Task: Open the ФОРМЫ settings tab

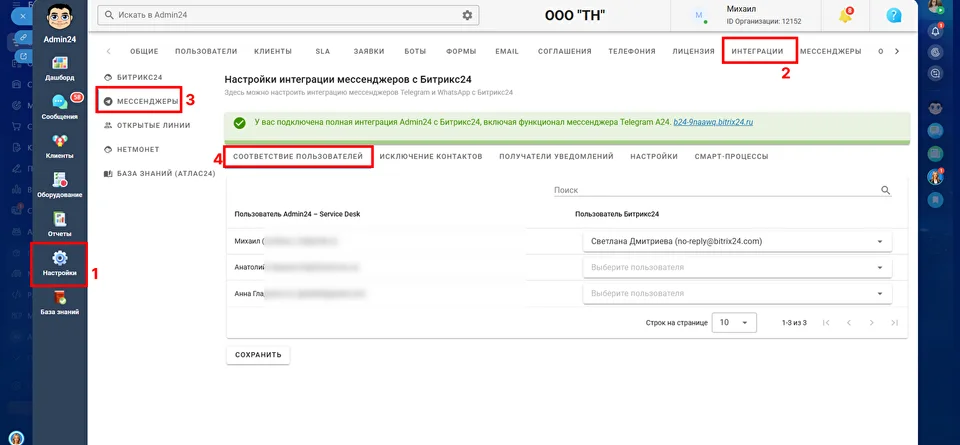Action: pos(461,51)
